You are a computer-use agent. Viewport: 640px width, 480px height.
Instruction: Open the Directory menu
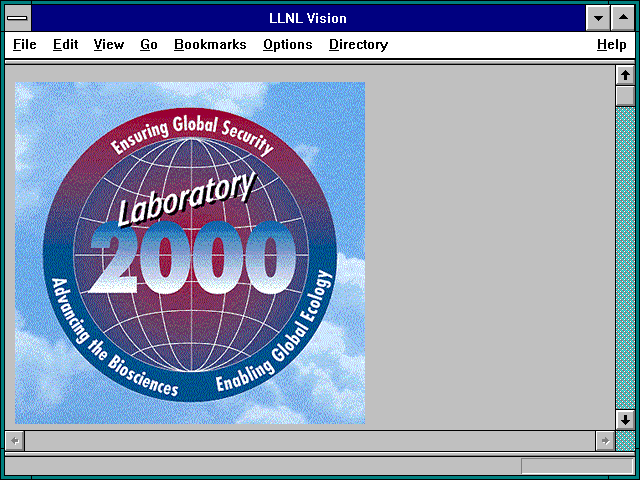coord(358,44)
